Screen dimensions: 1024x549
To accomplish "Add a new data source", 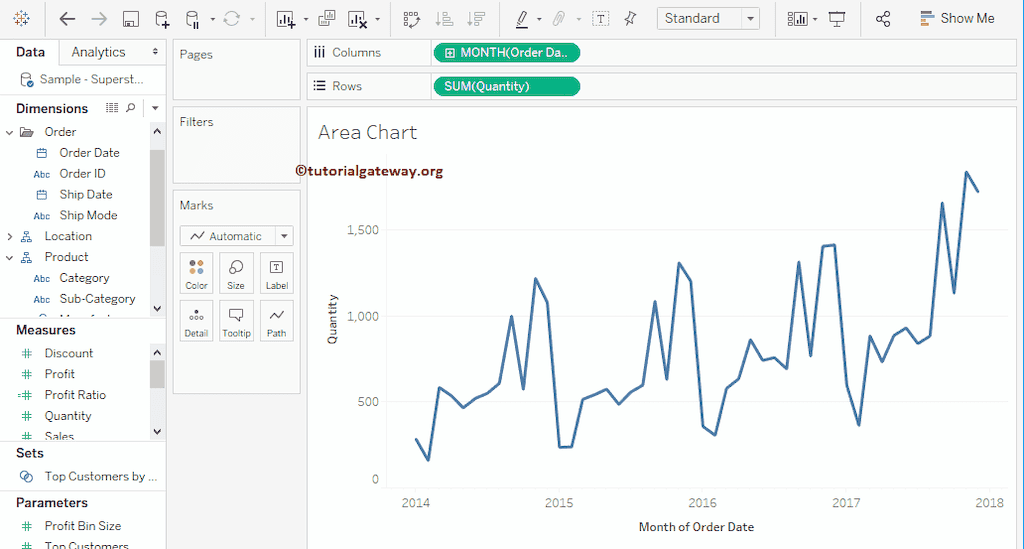I will [x=162, y=19].
